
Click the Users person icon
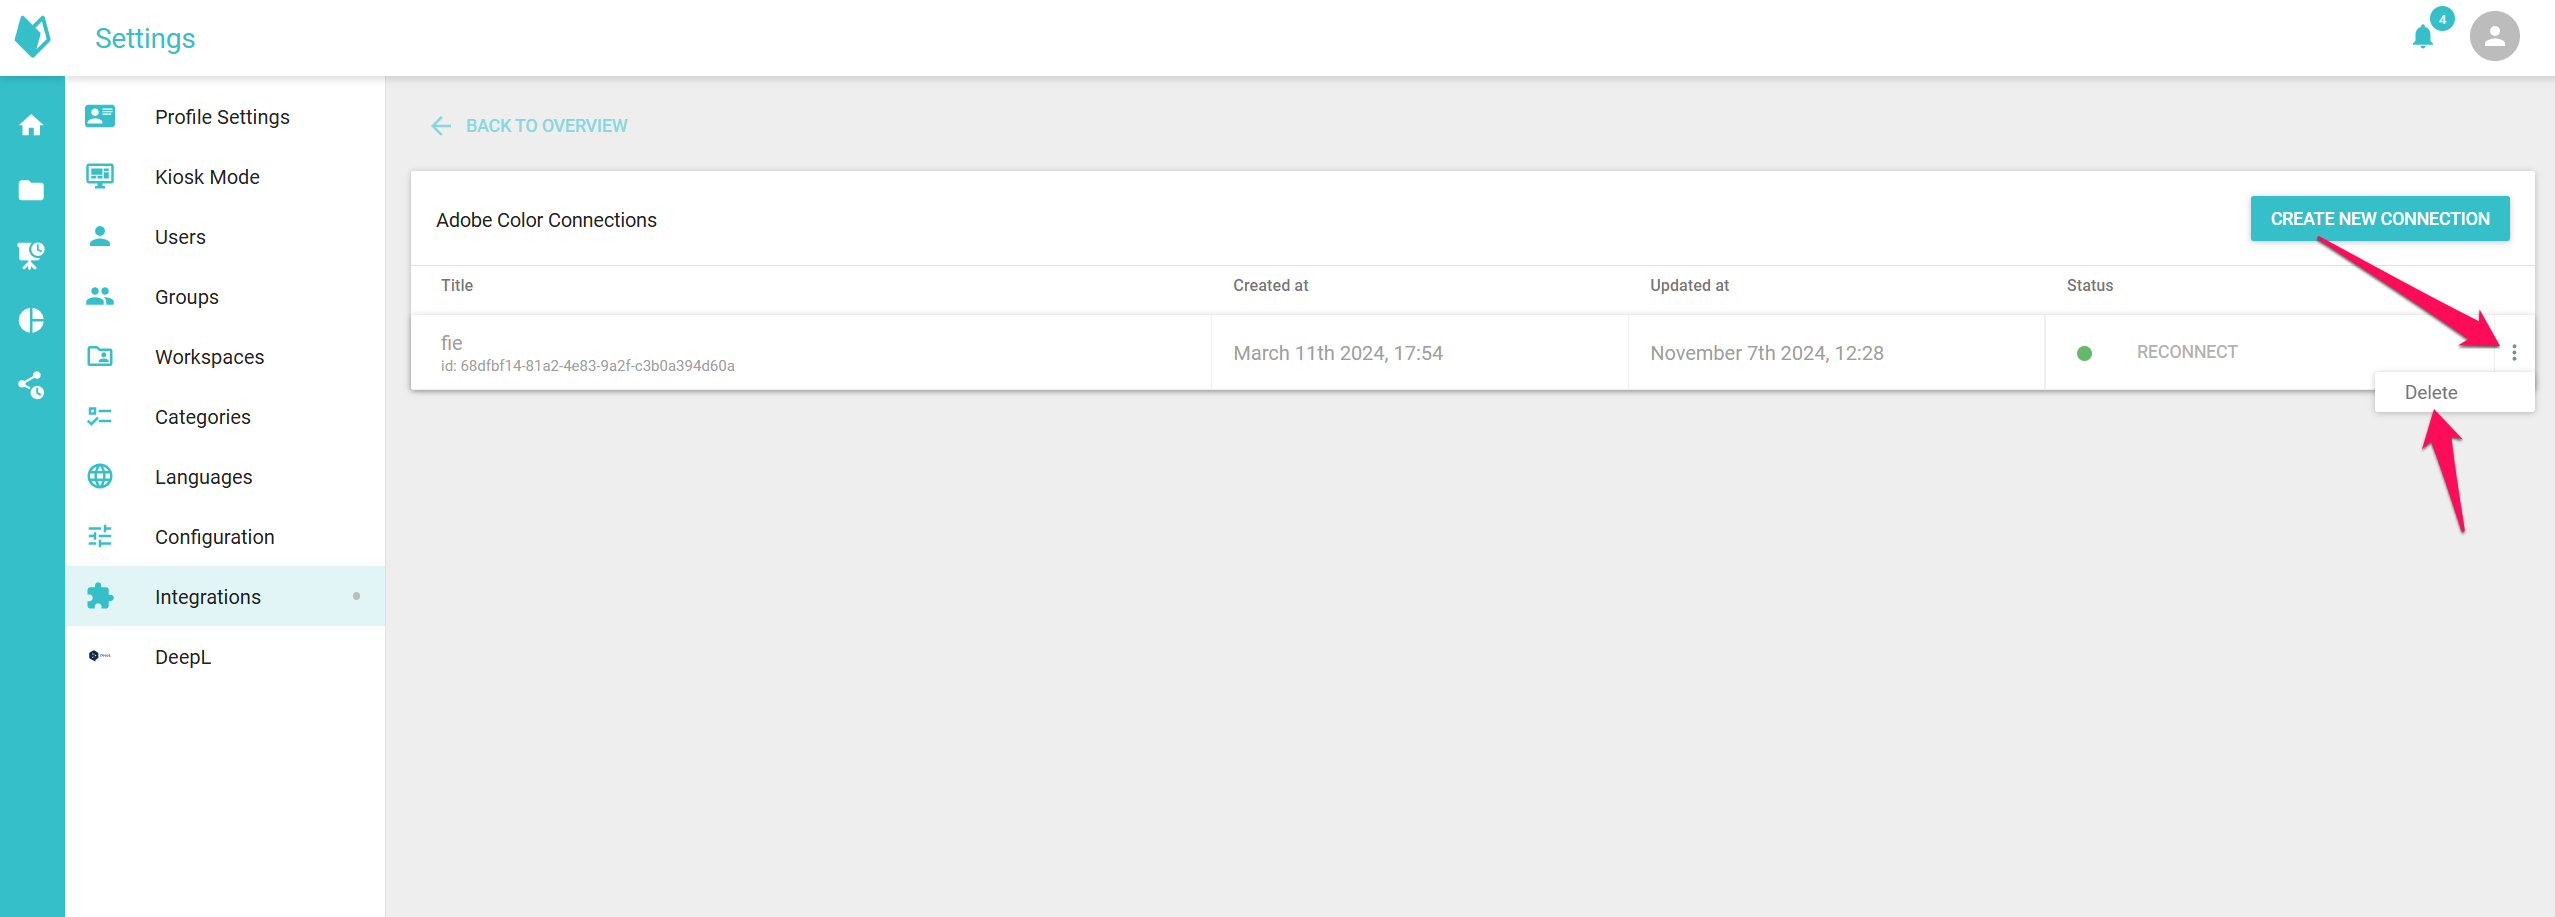click(100, 236)
